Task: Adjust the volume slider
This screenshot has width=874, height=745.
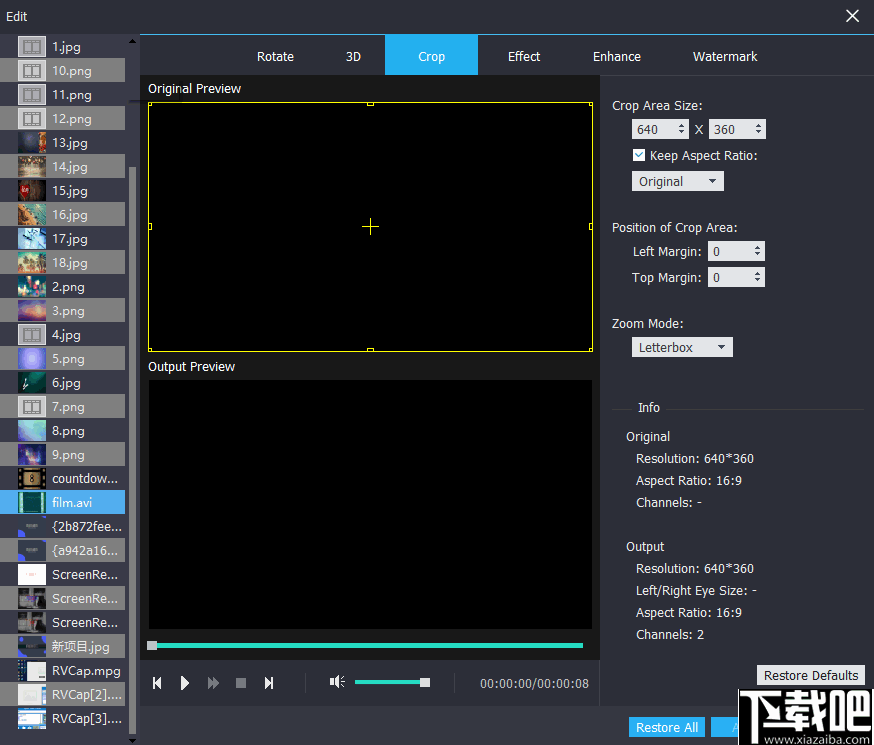Action: pos(424,682)
